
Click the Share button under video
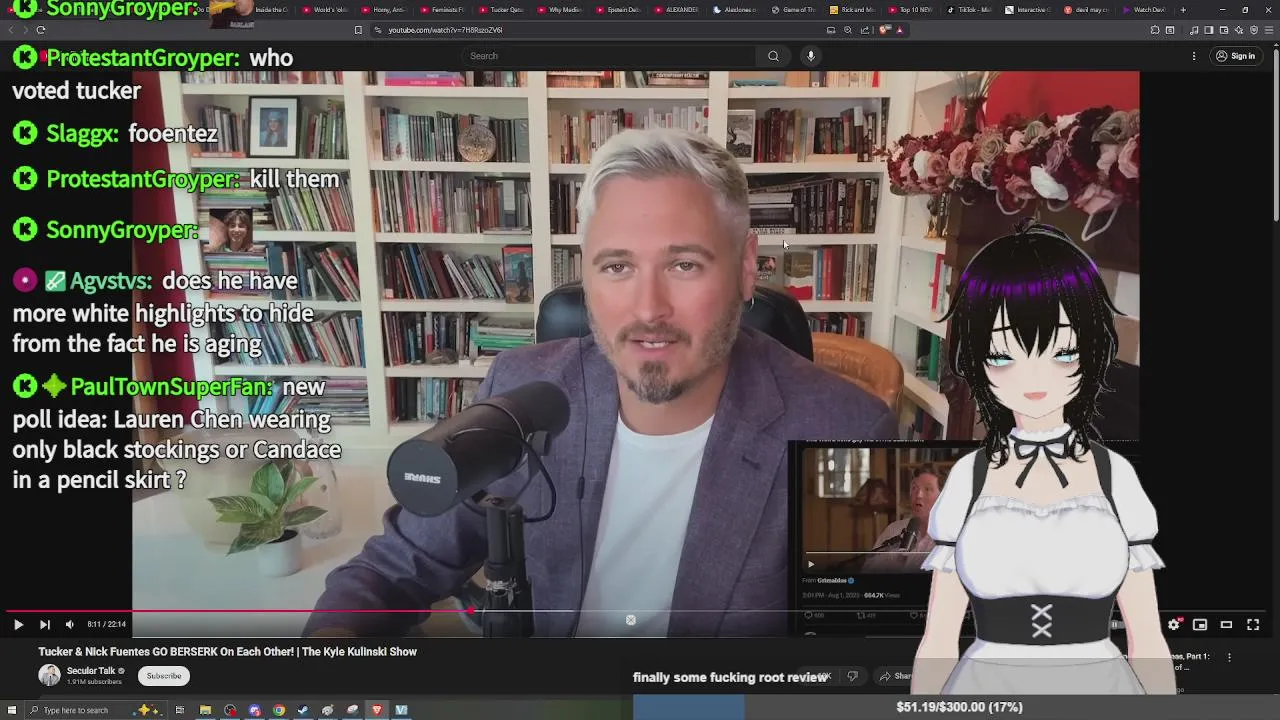click(x=895, y=676)
